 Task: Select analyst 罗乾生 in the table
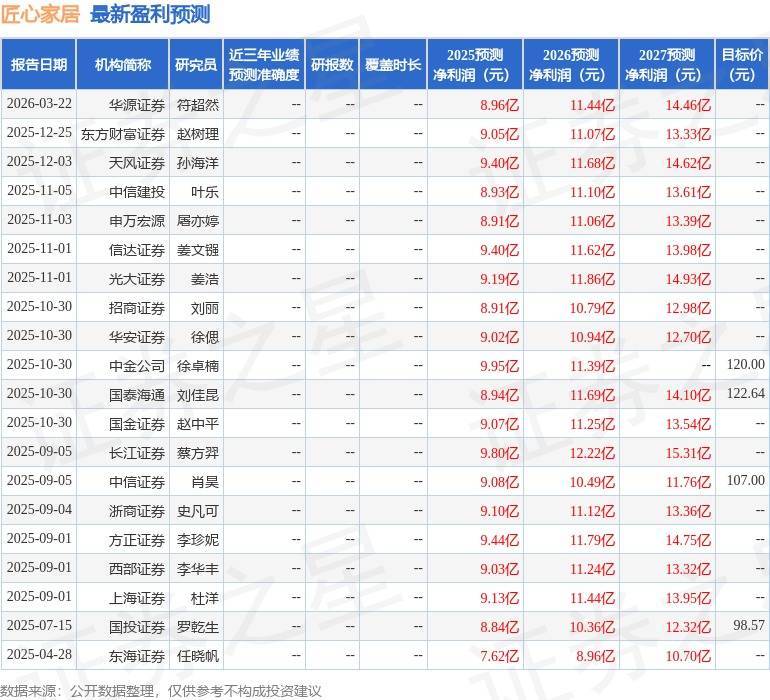197,627
